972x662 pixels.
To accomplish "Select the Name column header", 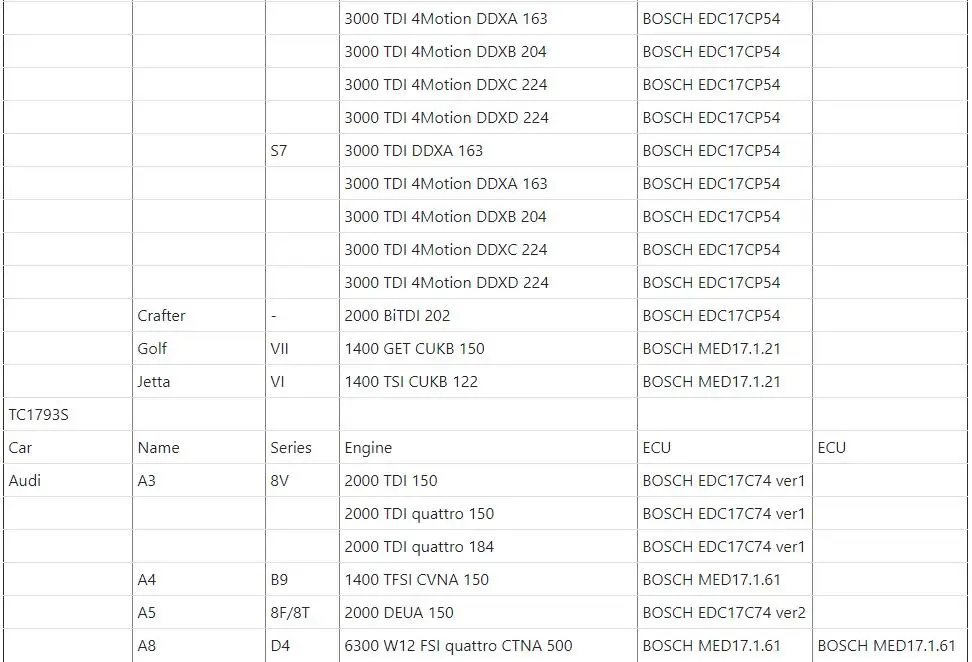I will [x=198, y=448].
